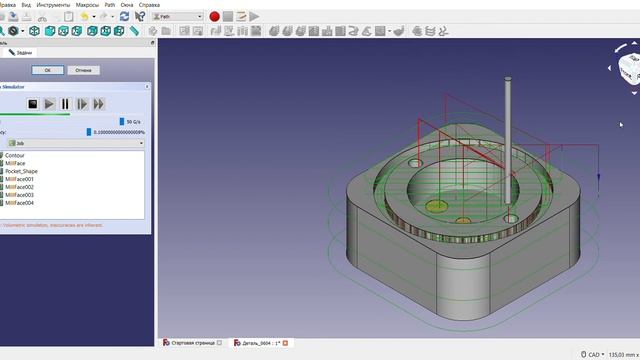Switch to rear view cube icon

(92, 31)
